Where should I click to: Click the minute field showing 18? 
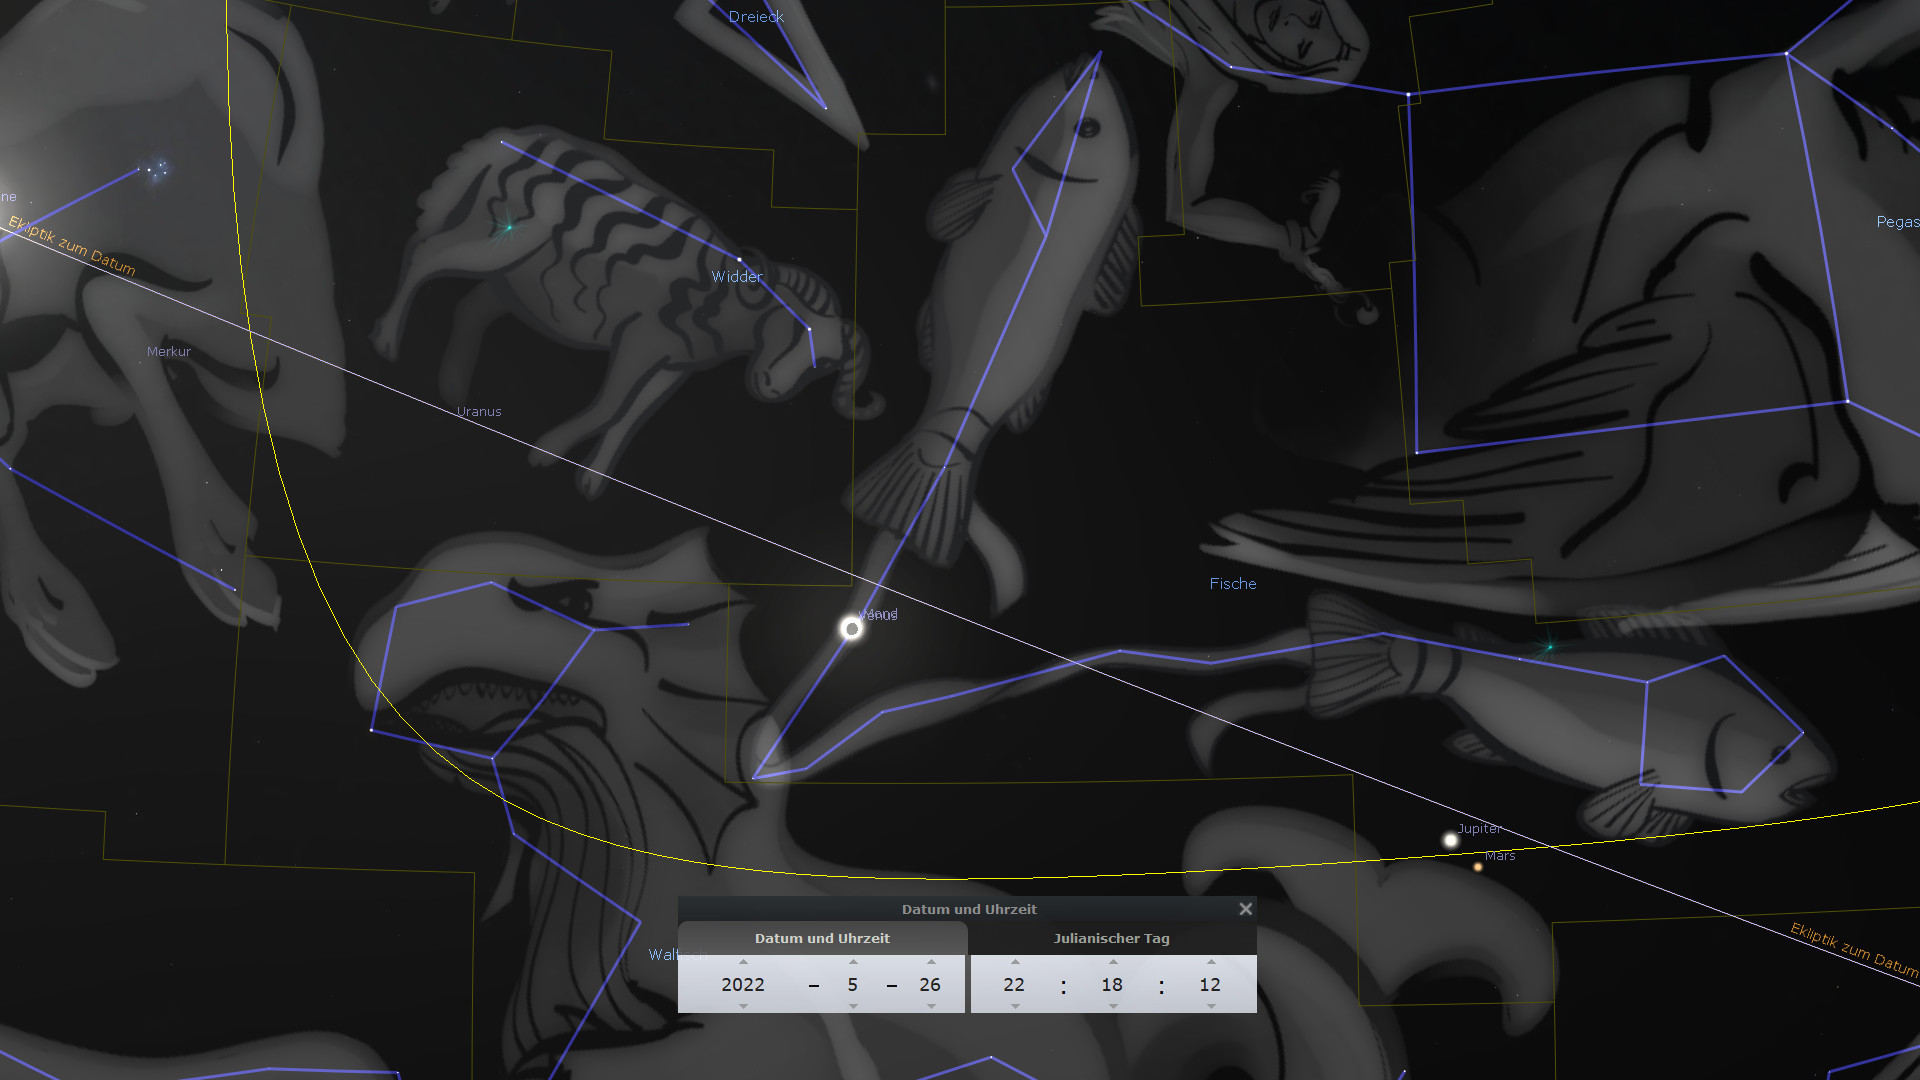1112,984
